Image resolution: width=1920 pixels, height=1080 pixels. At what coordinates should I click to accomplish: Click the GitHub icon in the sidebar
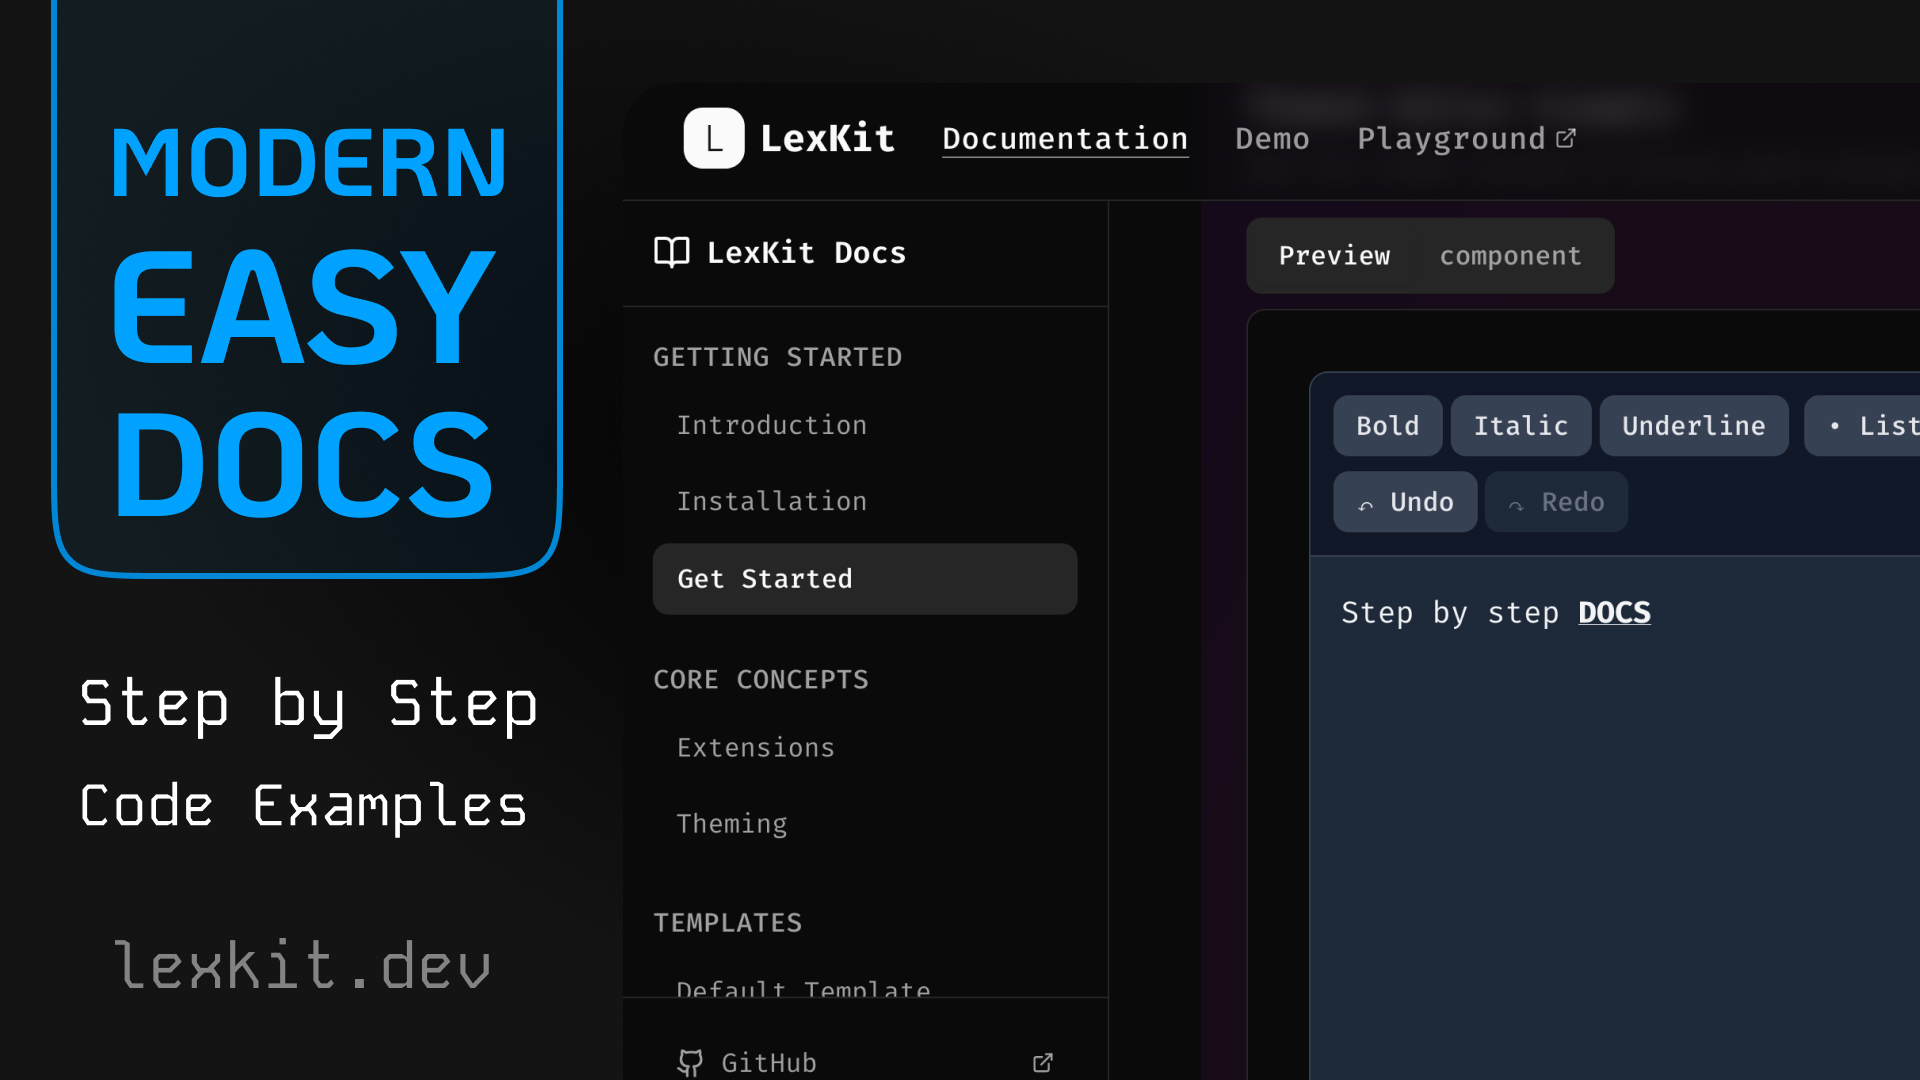[690, 1063]
